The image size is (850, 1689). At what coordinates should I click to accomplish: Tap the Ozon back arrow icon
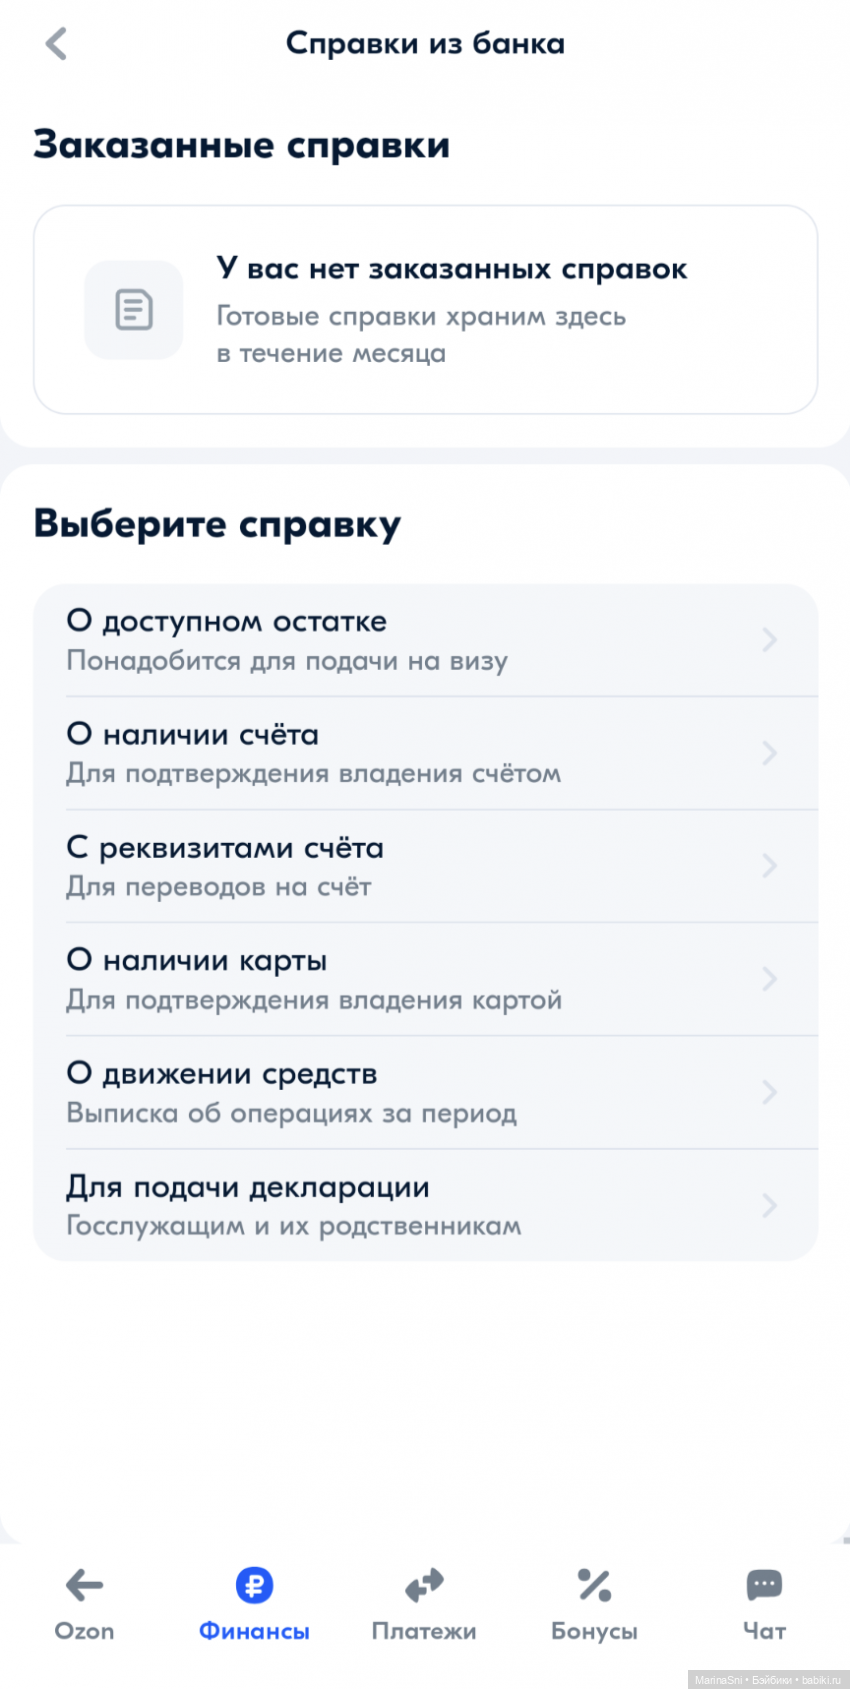84,1585
